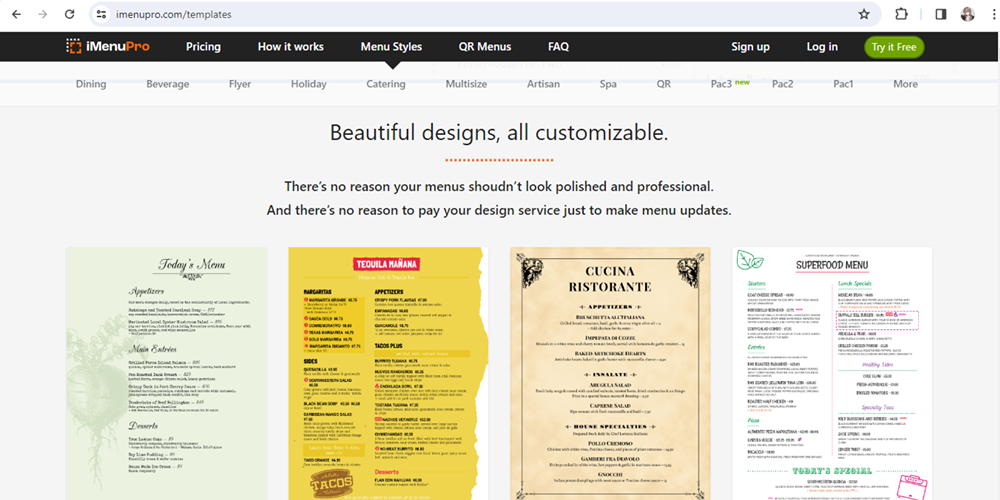Open the FAQ page

[x=558, y=47]
